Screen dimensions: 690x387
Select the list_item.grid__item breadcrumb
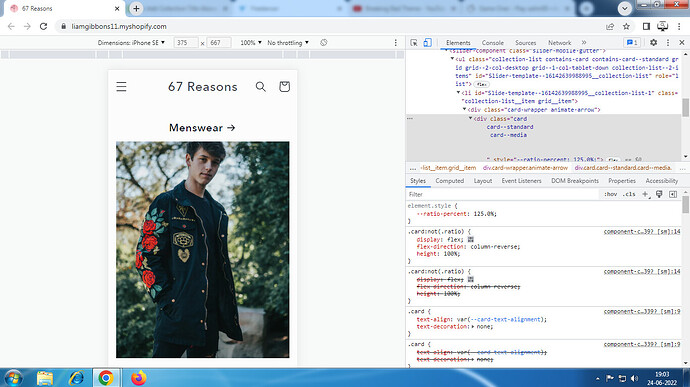coord(448,168)
